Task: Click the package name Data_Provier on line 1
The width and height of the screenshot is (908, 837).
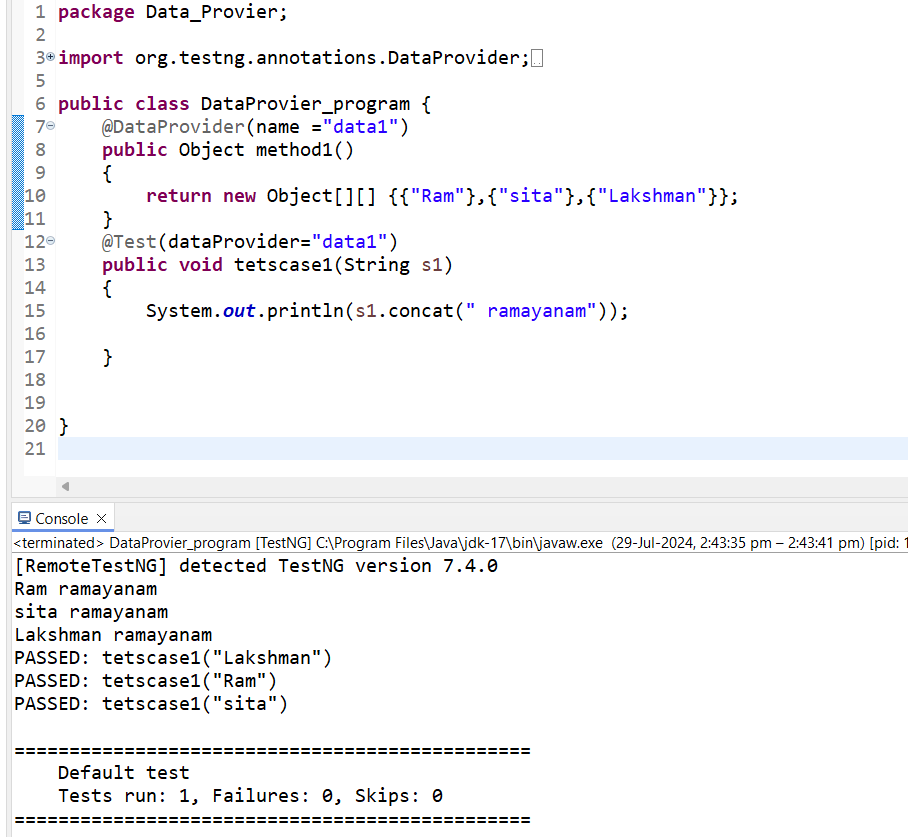Action: [x=211, y=12]
